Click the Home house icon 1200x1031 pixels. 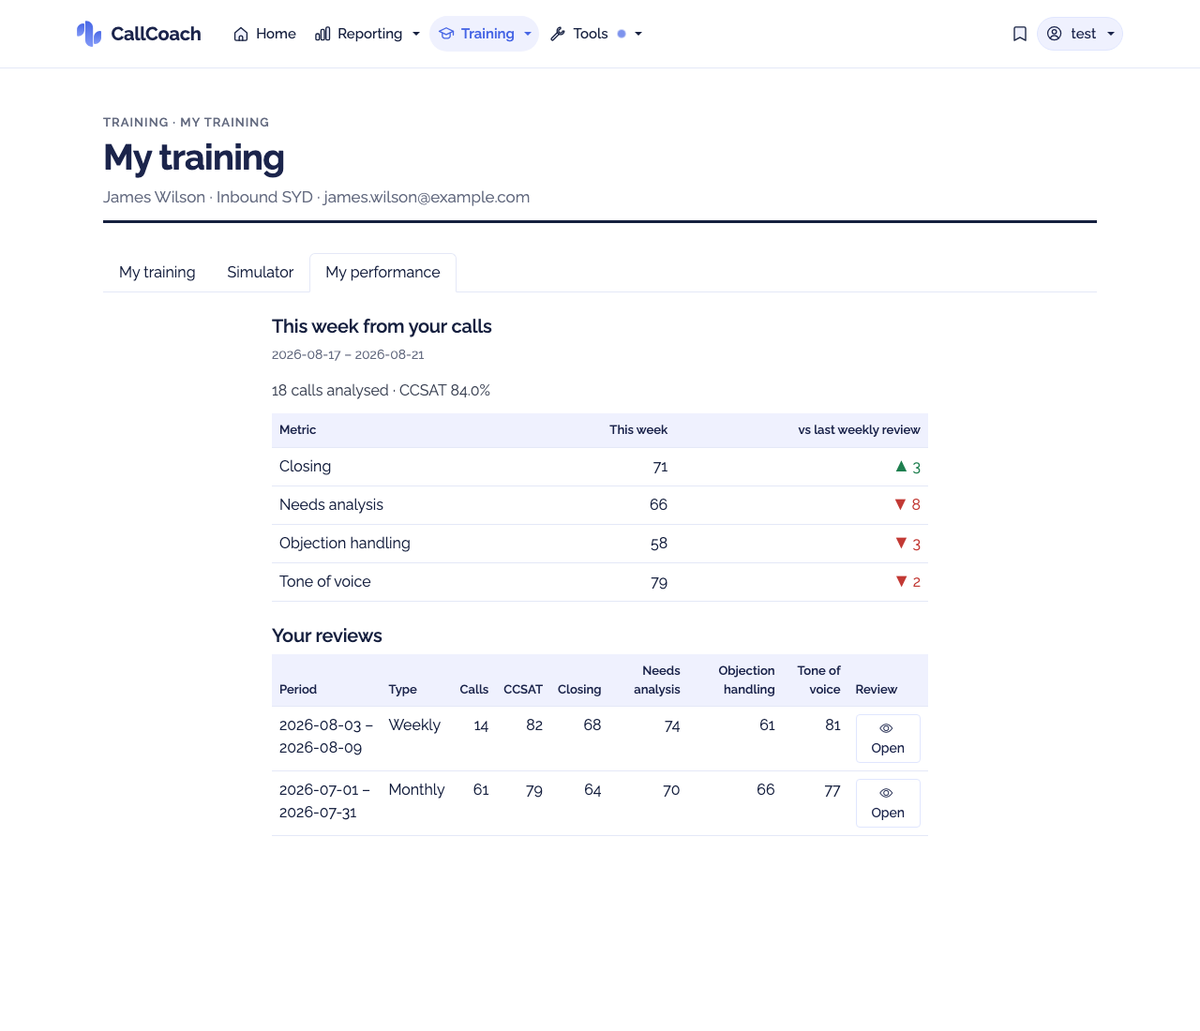(241, 34)
